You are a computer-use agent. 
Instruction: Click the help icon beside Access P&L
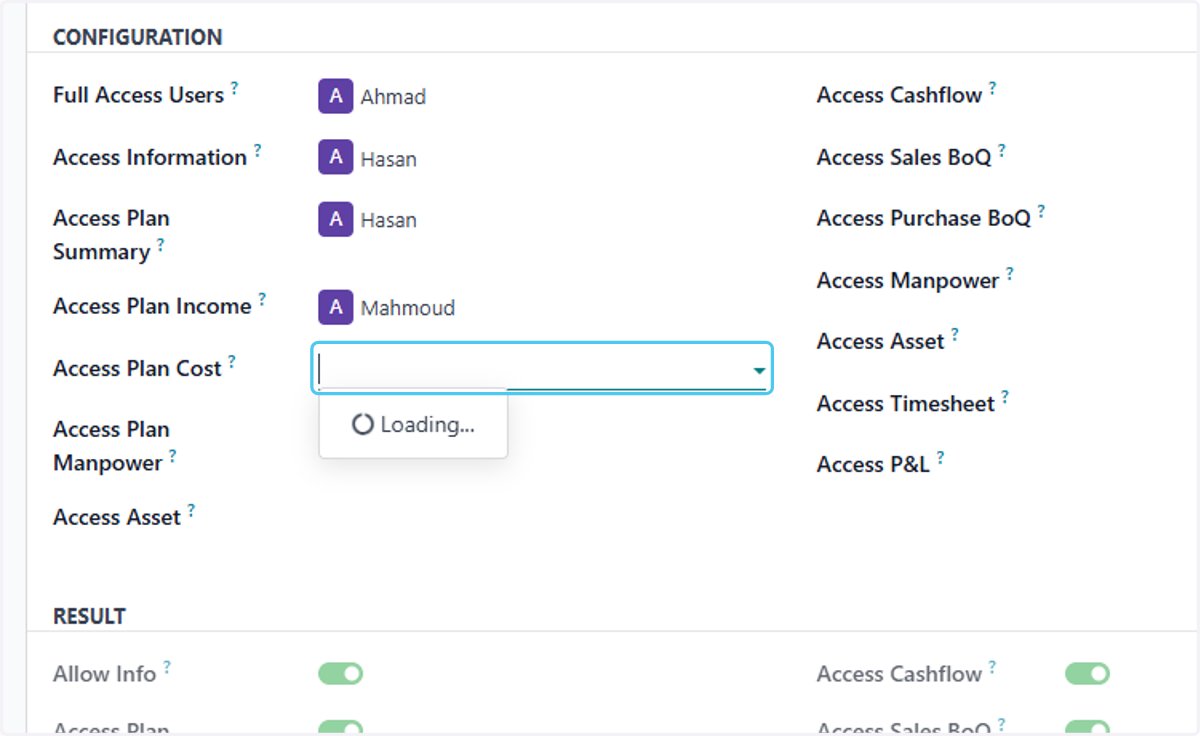tap(940, 458)
